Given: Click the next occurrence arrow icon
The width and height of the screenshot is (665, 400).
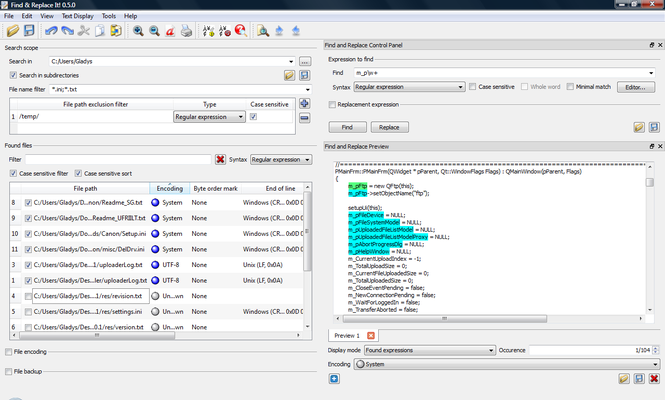Looking at the screenshot, I should tap(279, 31).
